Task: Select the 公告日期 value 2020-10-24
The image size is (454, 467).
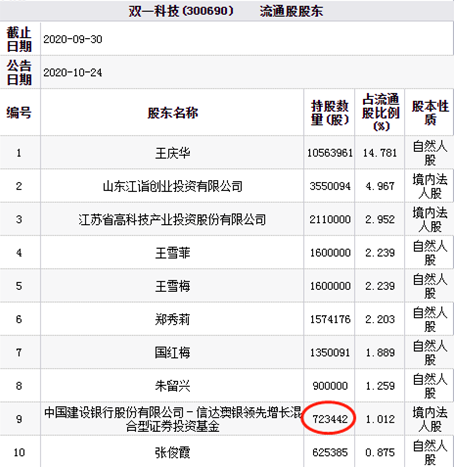Action: (x=73, y=72)
